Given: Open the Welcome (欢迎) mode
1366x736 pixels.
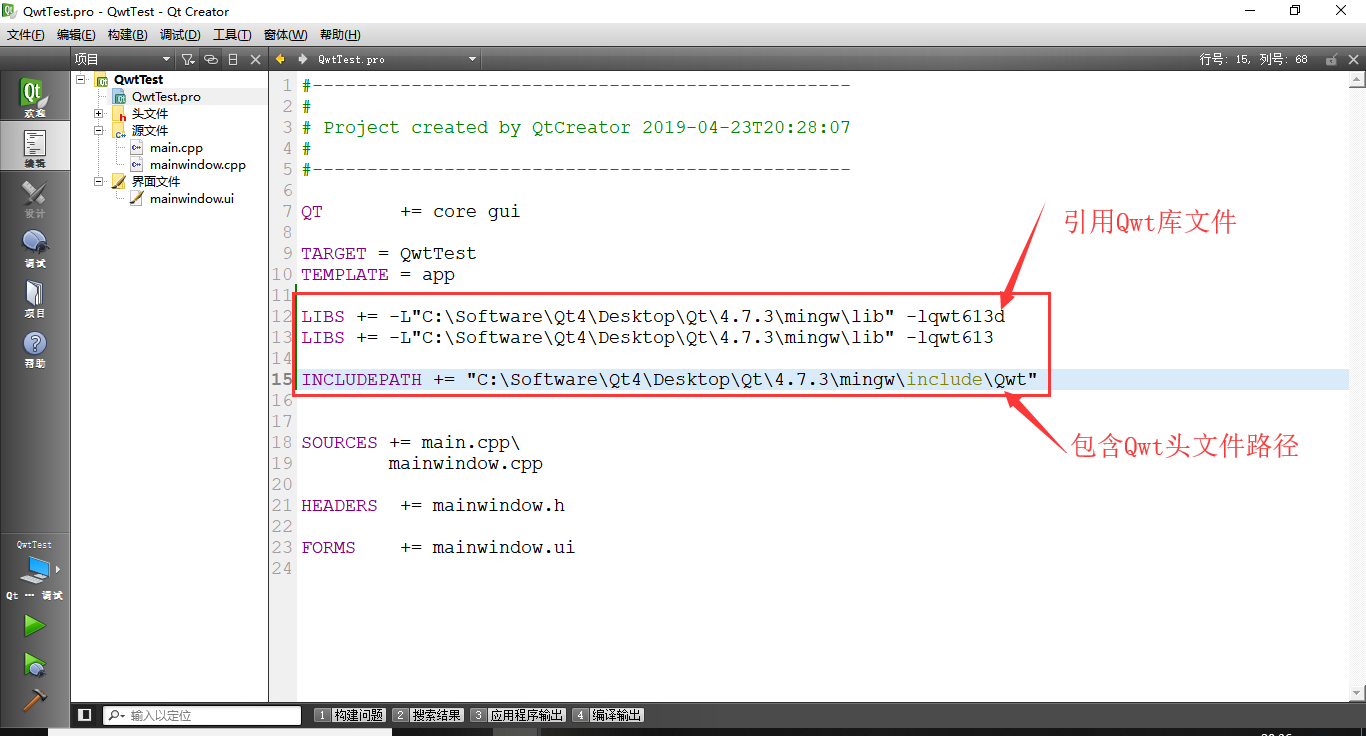Looking at the screenshot, I should pyautogui.click(x=34, y=98).
